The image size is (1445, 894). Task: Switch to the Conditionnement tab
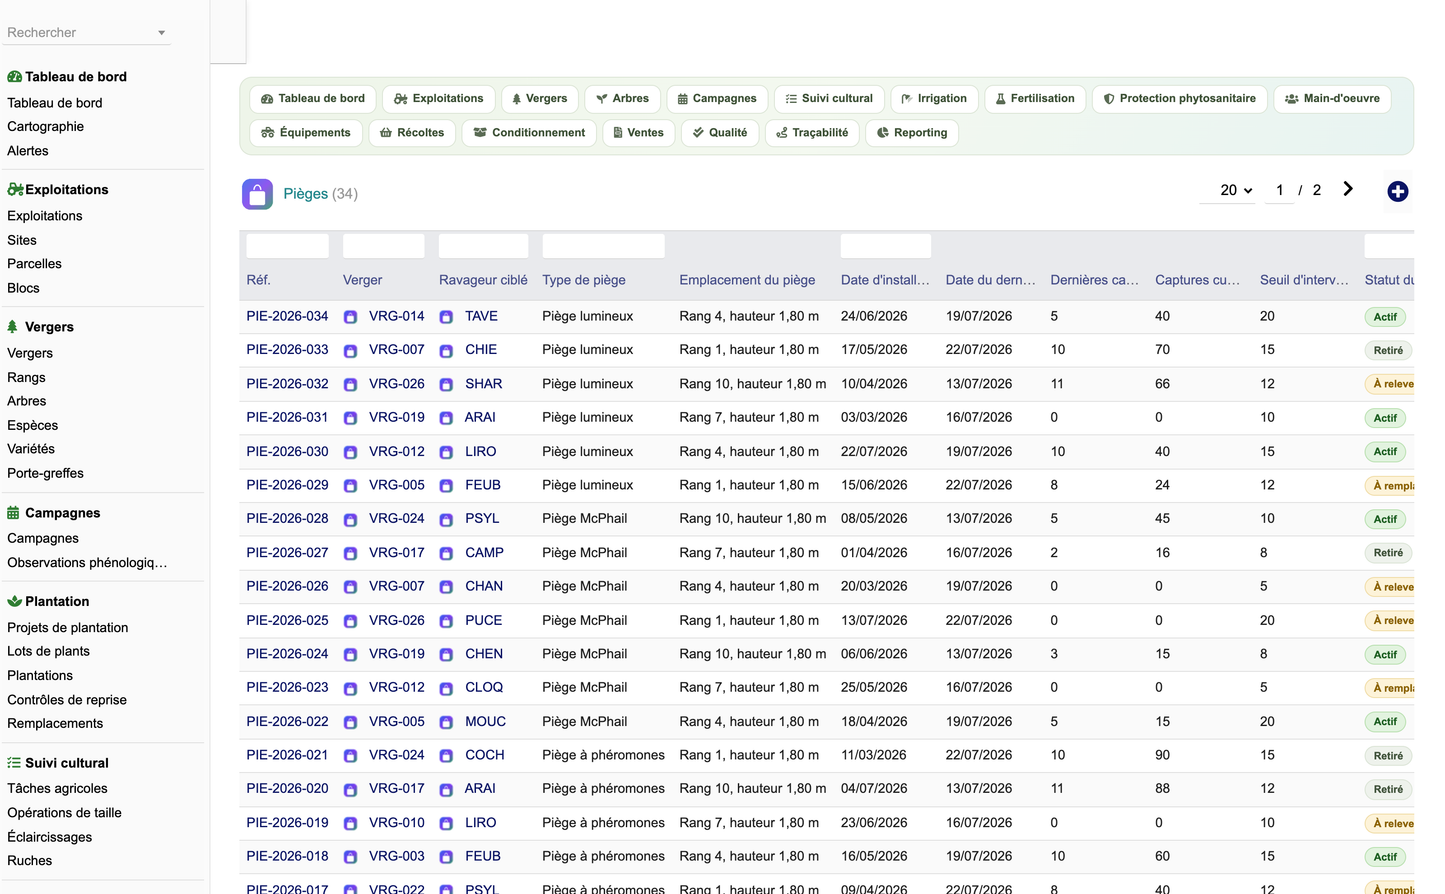pyautogui.click(x=529, y=133)
